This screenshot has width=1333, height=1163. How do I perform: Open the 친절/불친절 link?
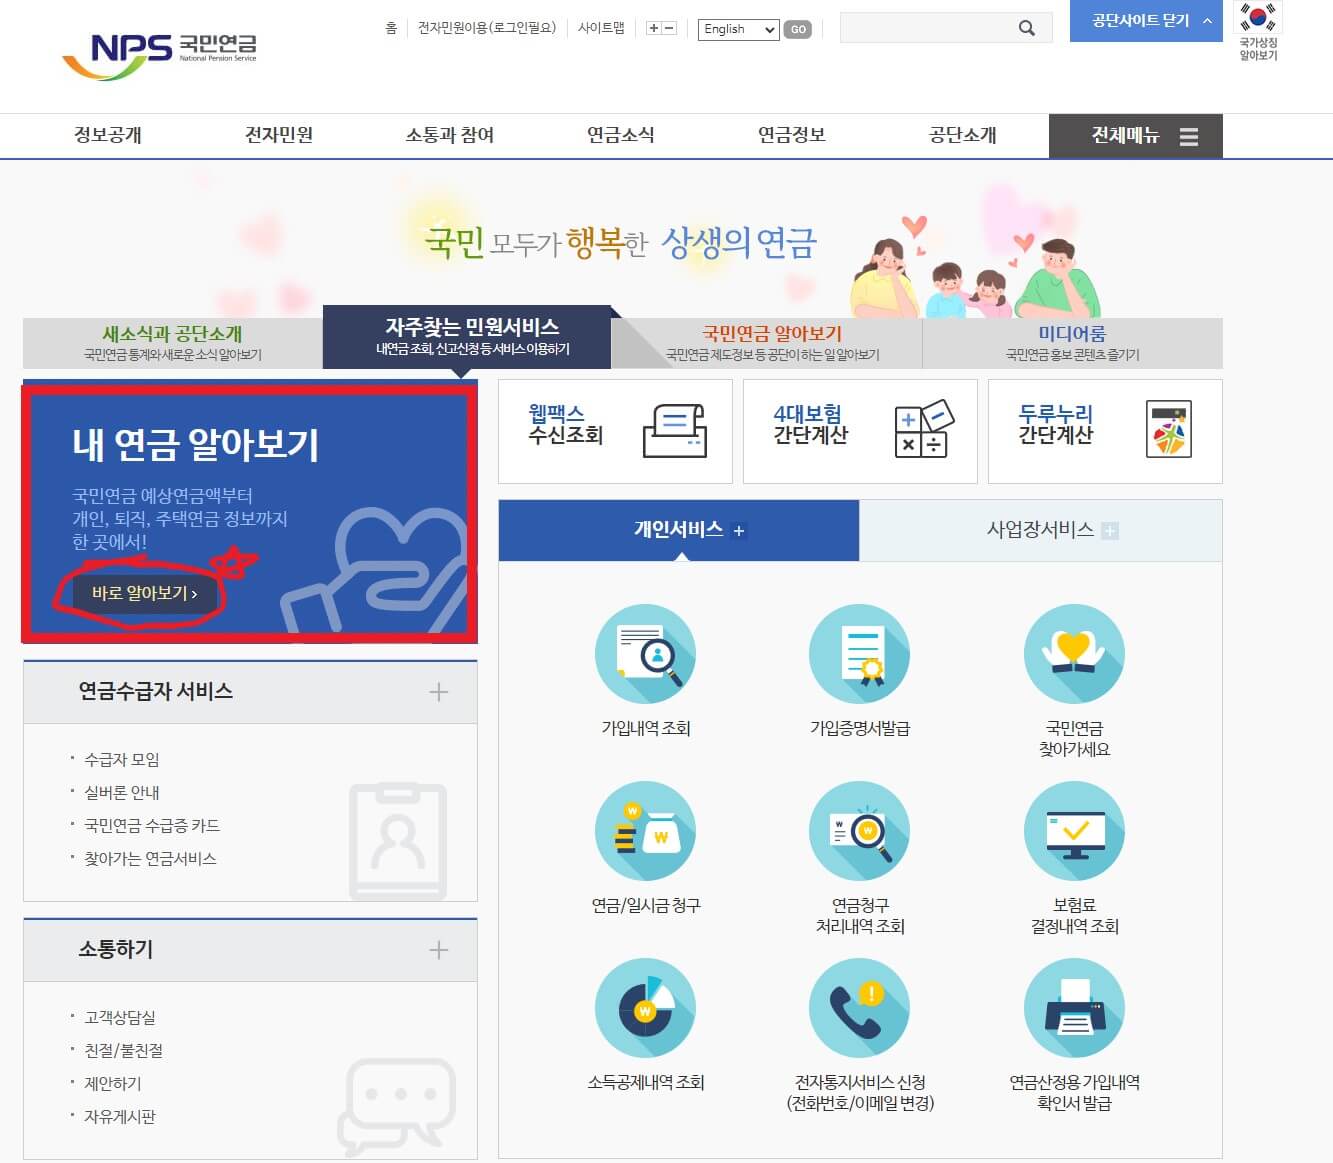(124, 1050)
